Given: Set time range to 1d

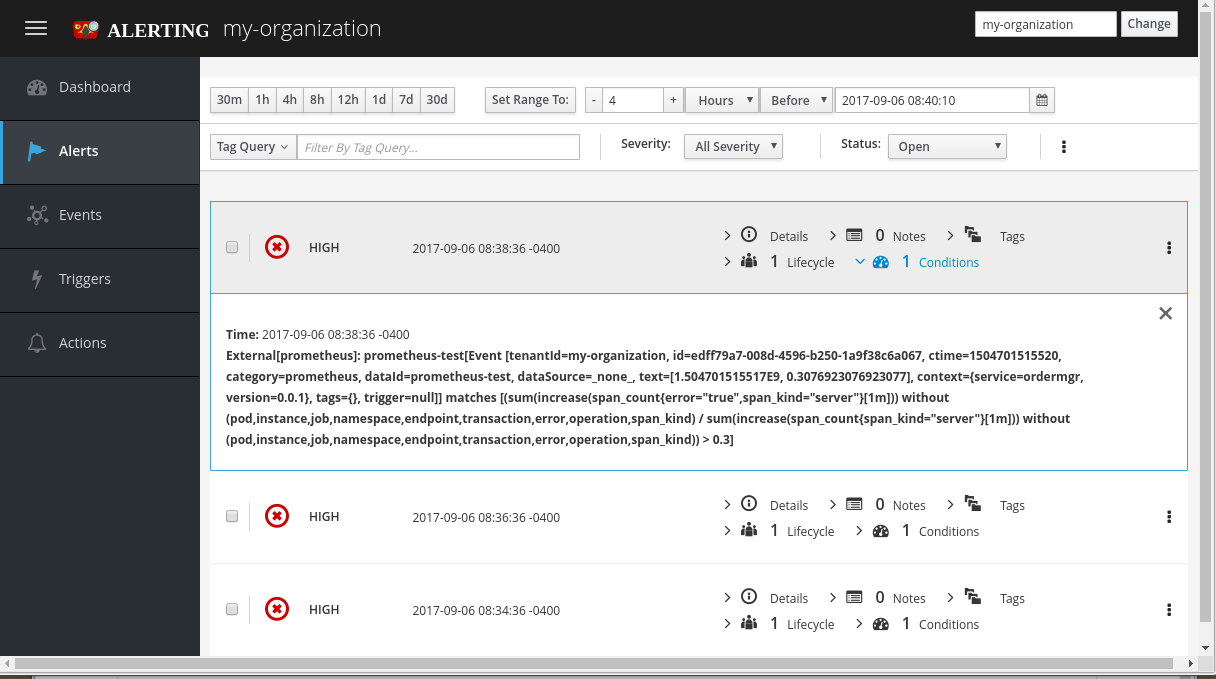Looking at the screenshot, I should (x=379, y=100).
